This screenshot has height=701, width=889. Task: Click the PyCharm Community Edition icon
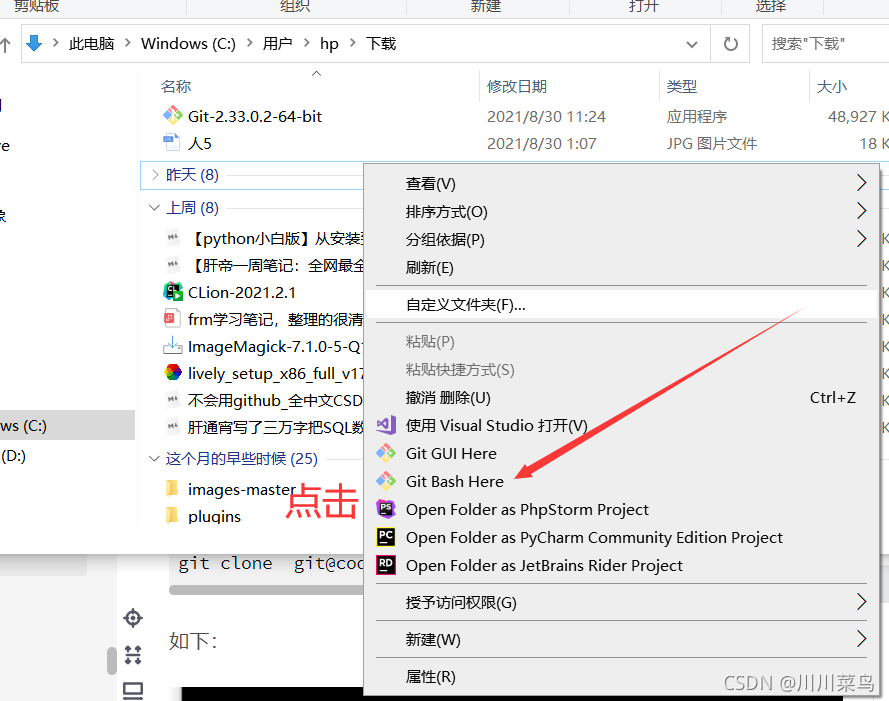coord(386,537)
